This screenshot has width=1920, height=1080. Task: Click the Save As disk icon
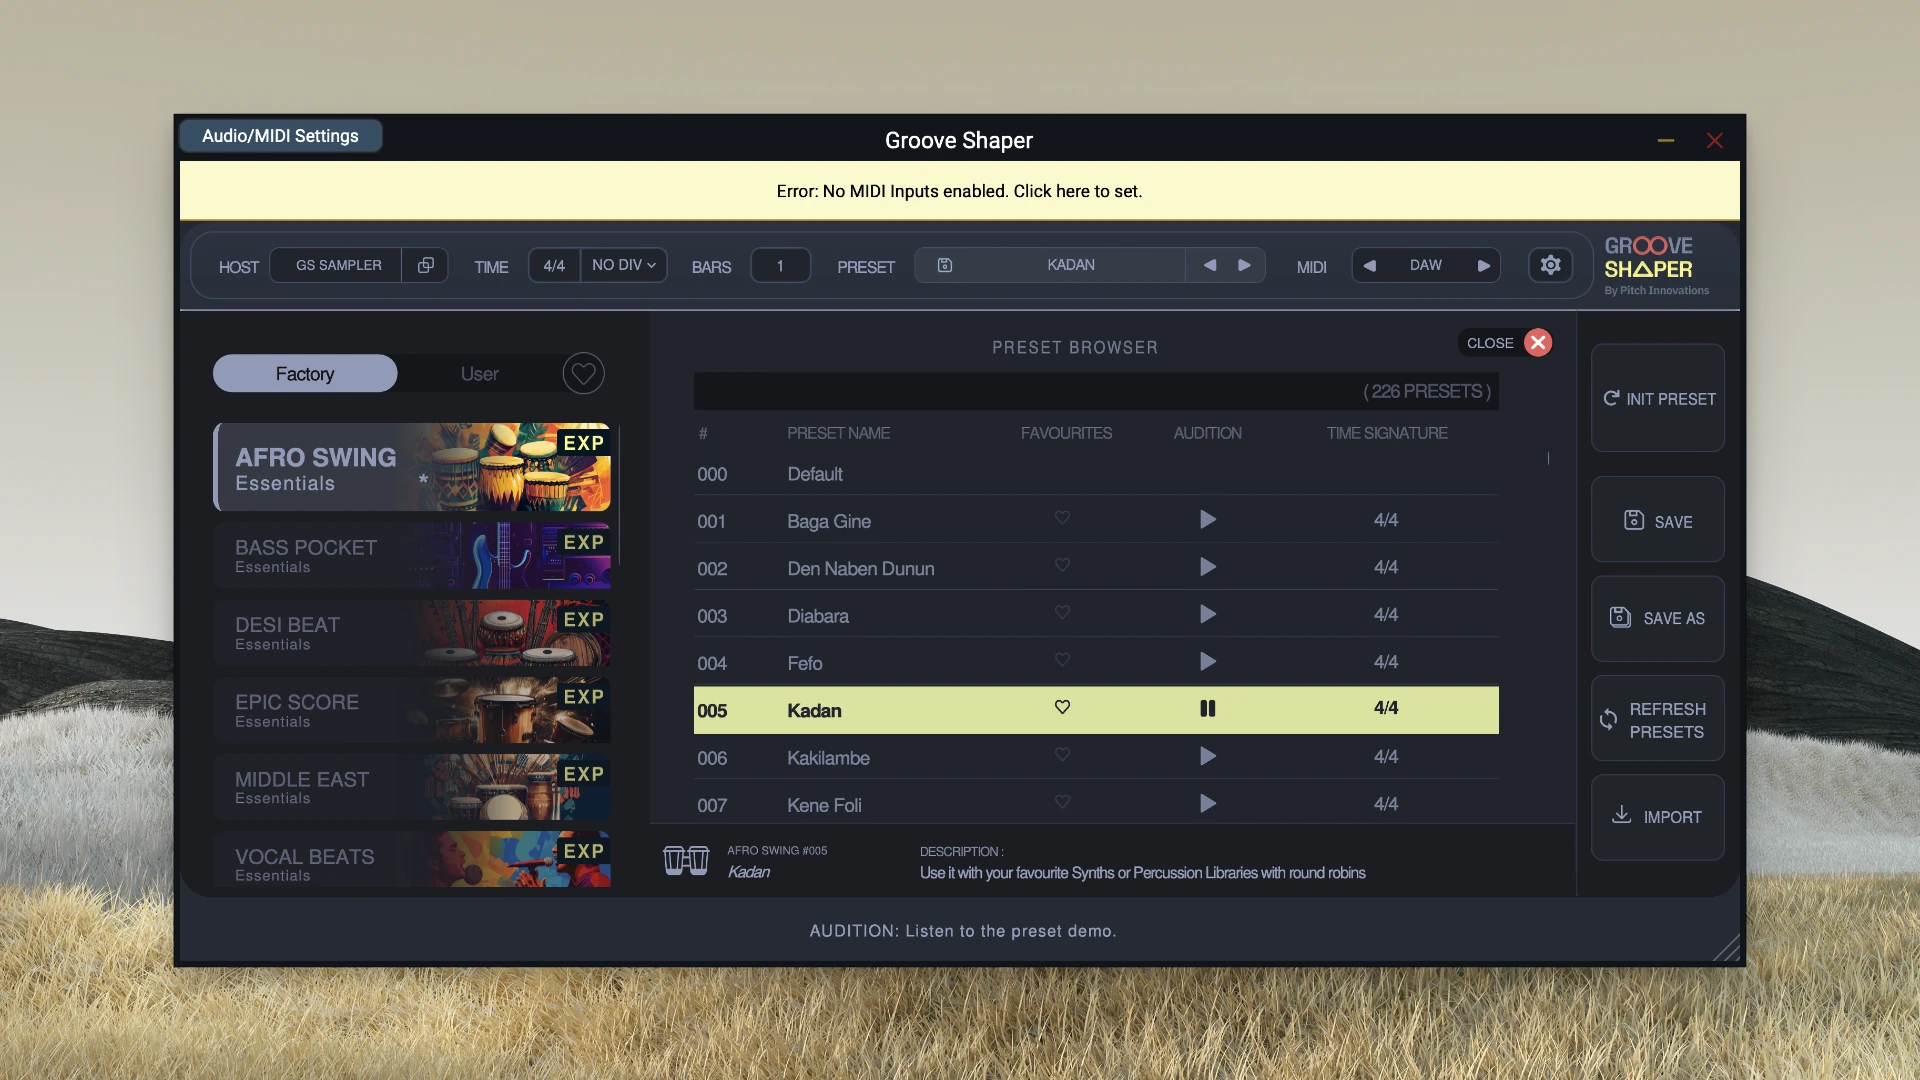pos(1621,617)
